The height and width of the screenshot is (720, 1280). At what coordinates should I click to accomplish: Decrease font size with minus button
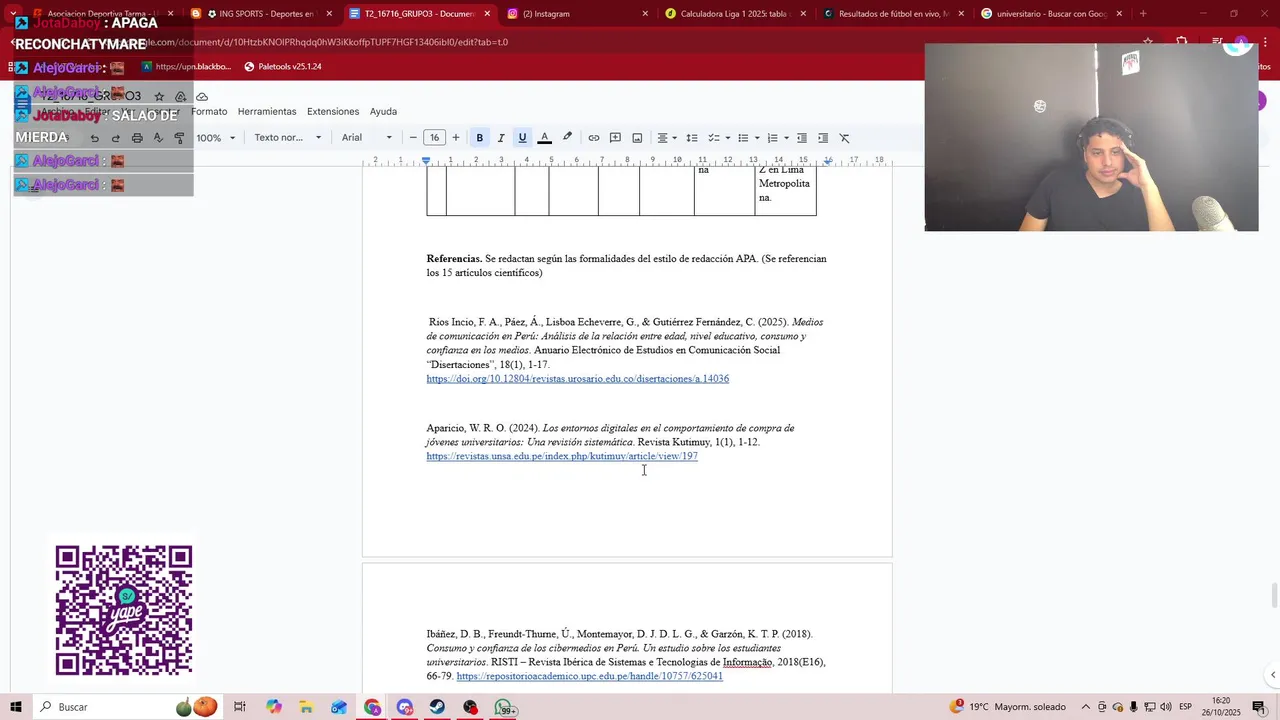tap(413, 138)
